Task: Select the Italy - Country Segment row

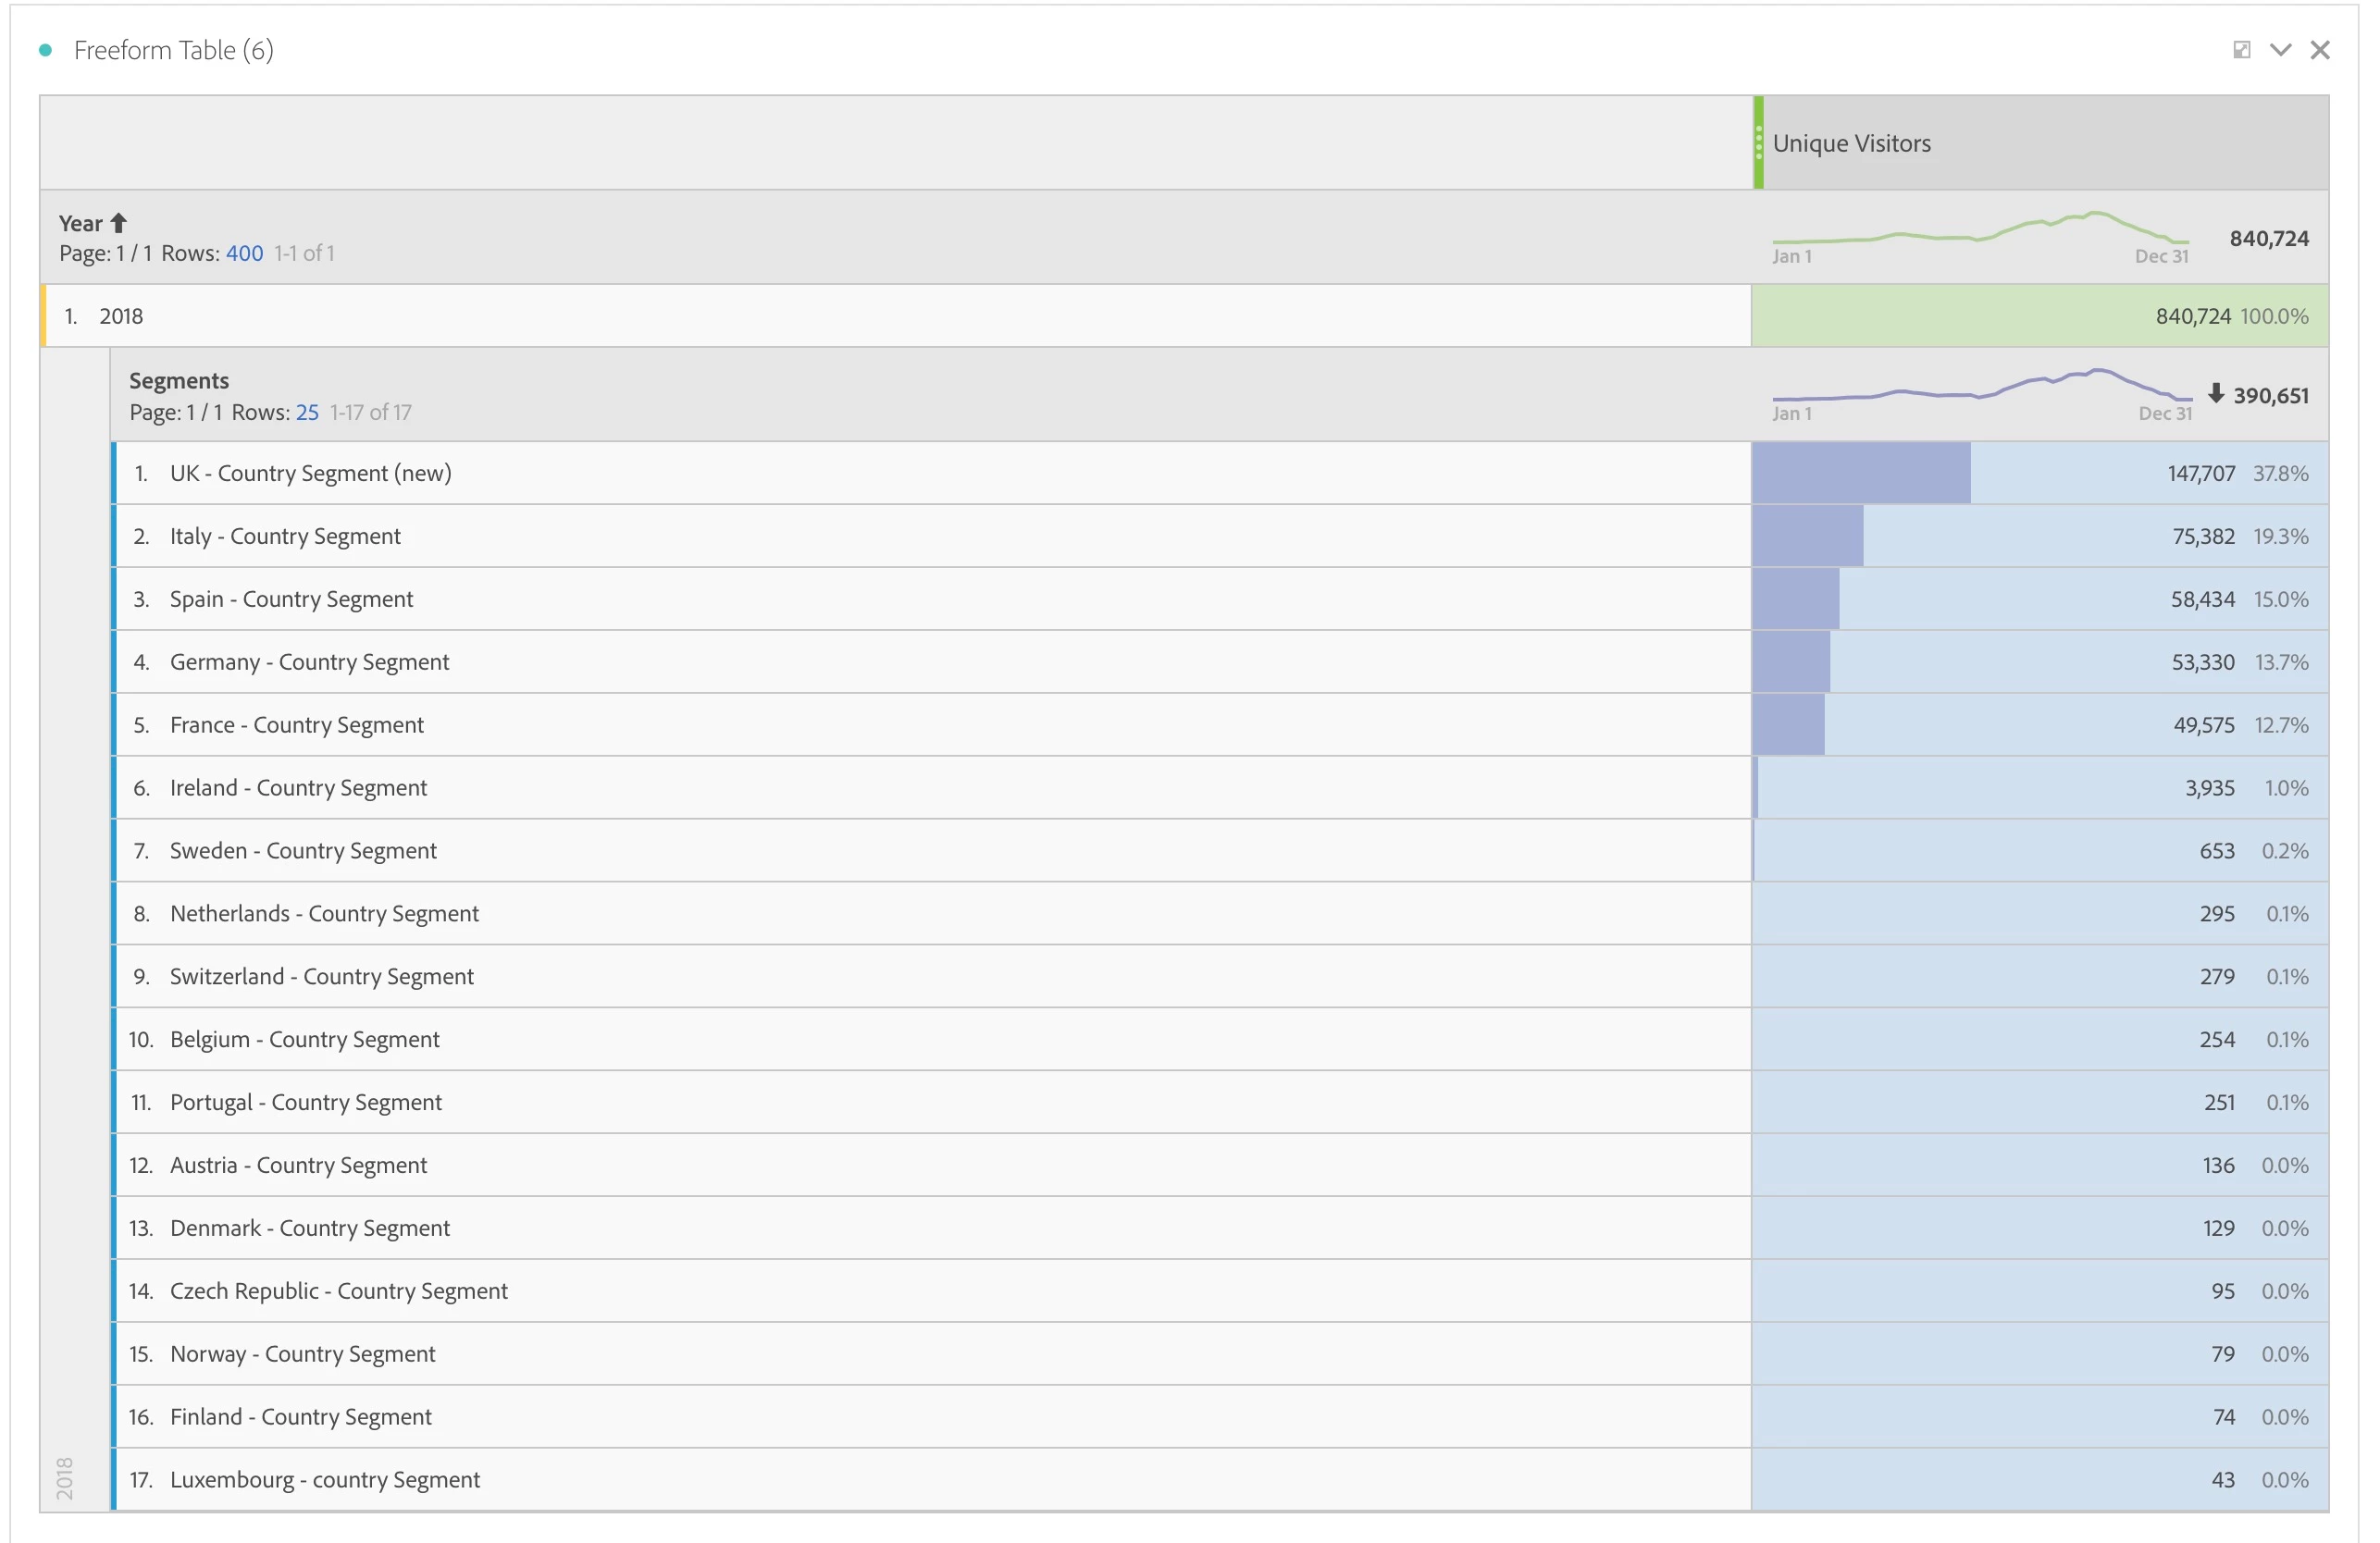Action: (x=285, y=536)
